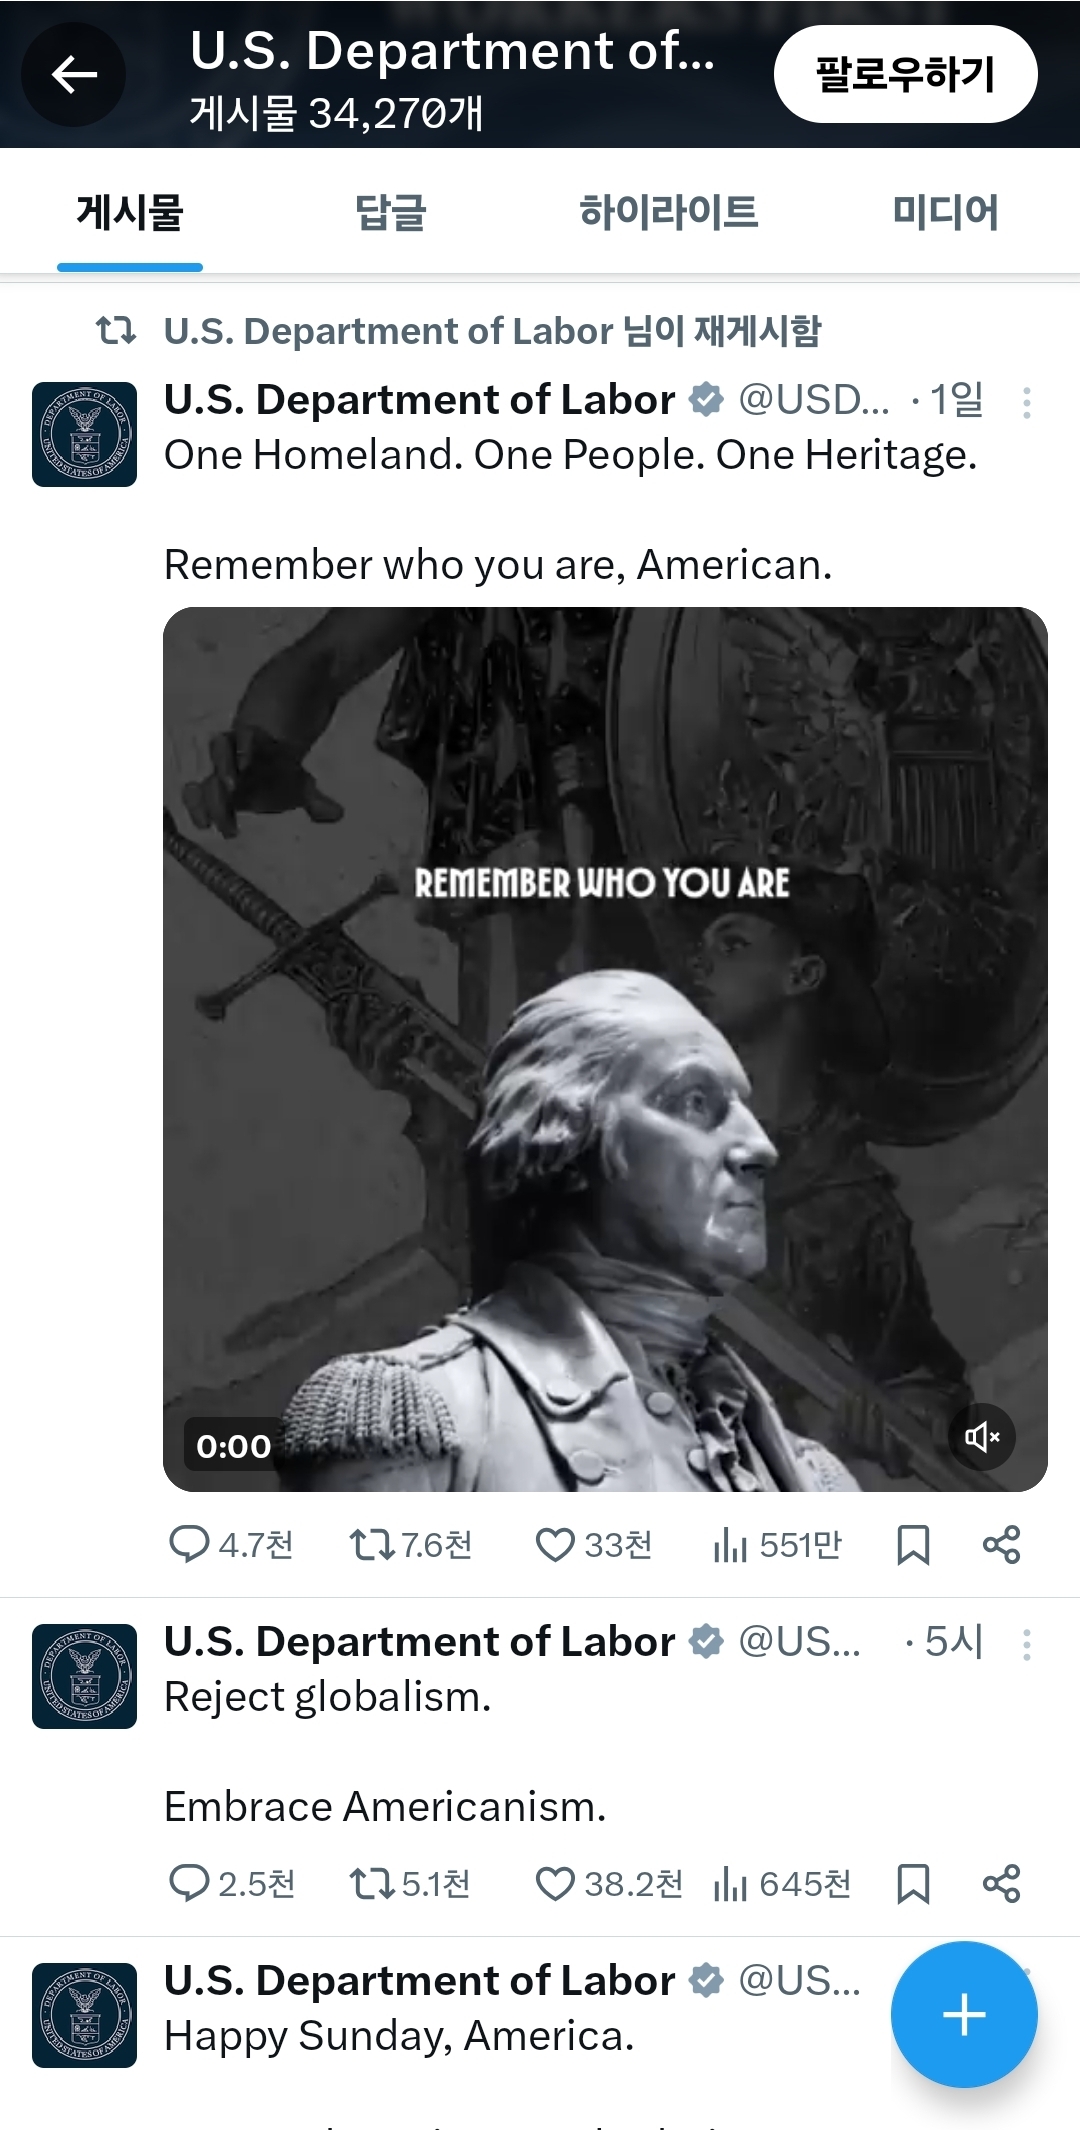Tap the blue compose new post button
Image resolution: width=1080 pixels, height=2130 pixels.
964,2014
